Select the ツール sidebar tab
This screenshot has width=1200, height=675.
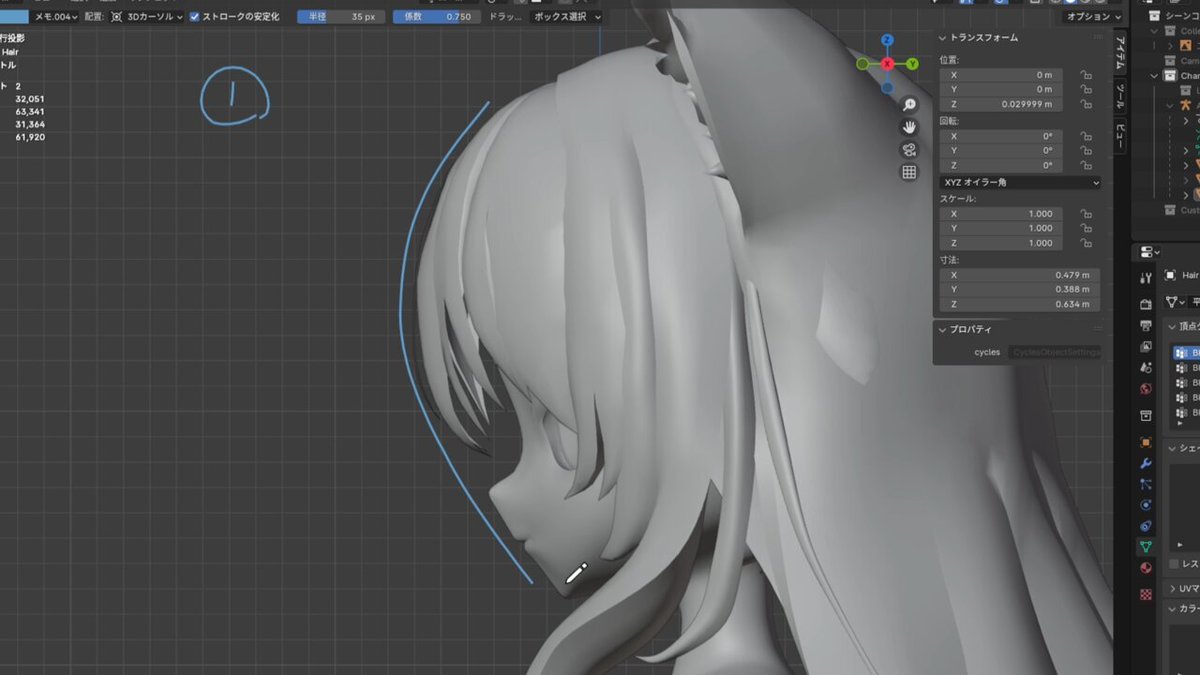1120,96
